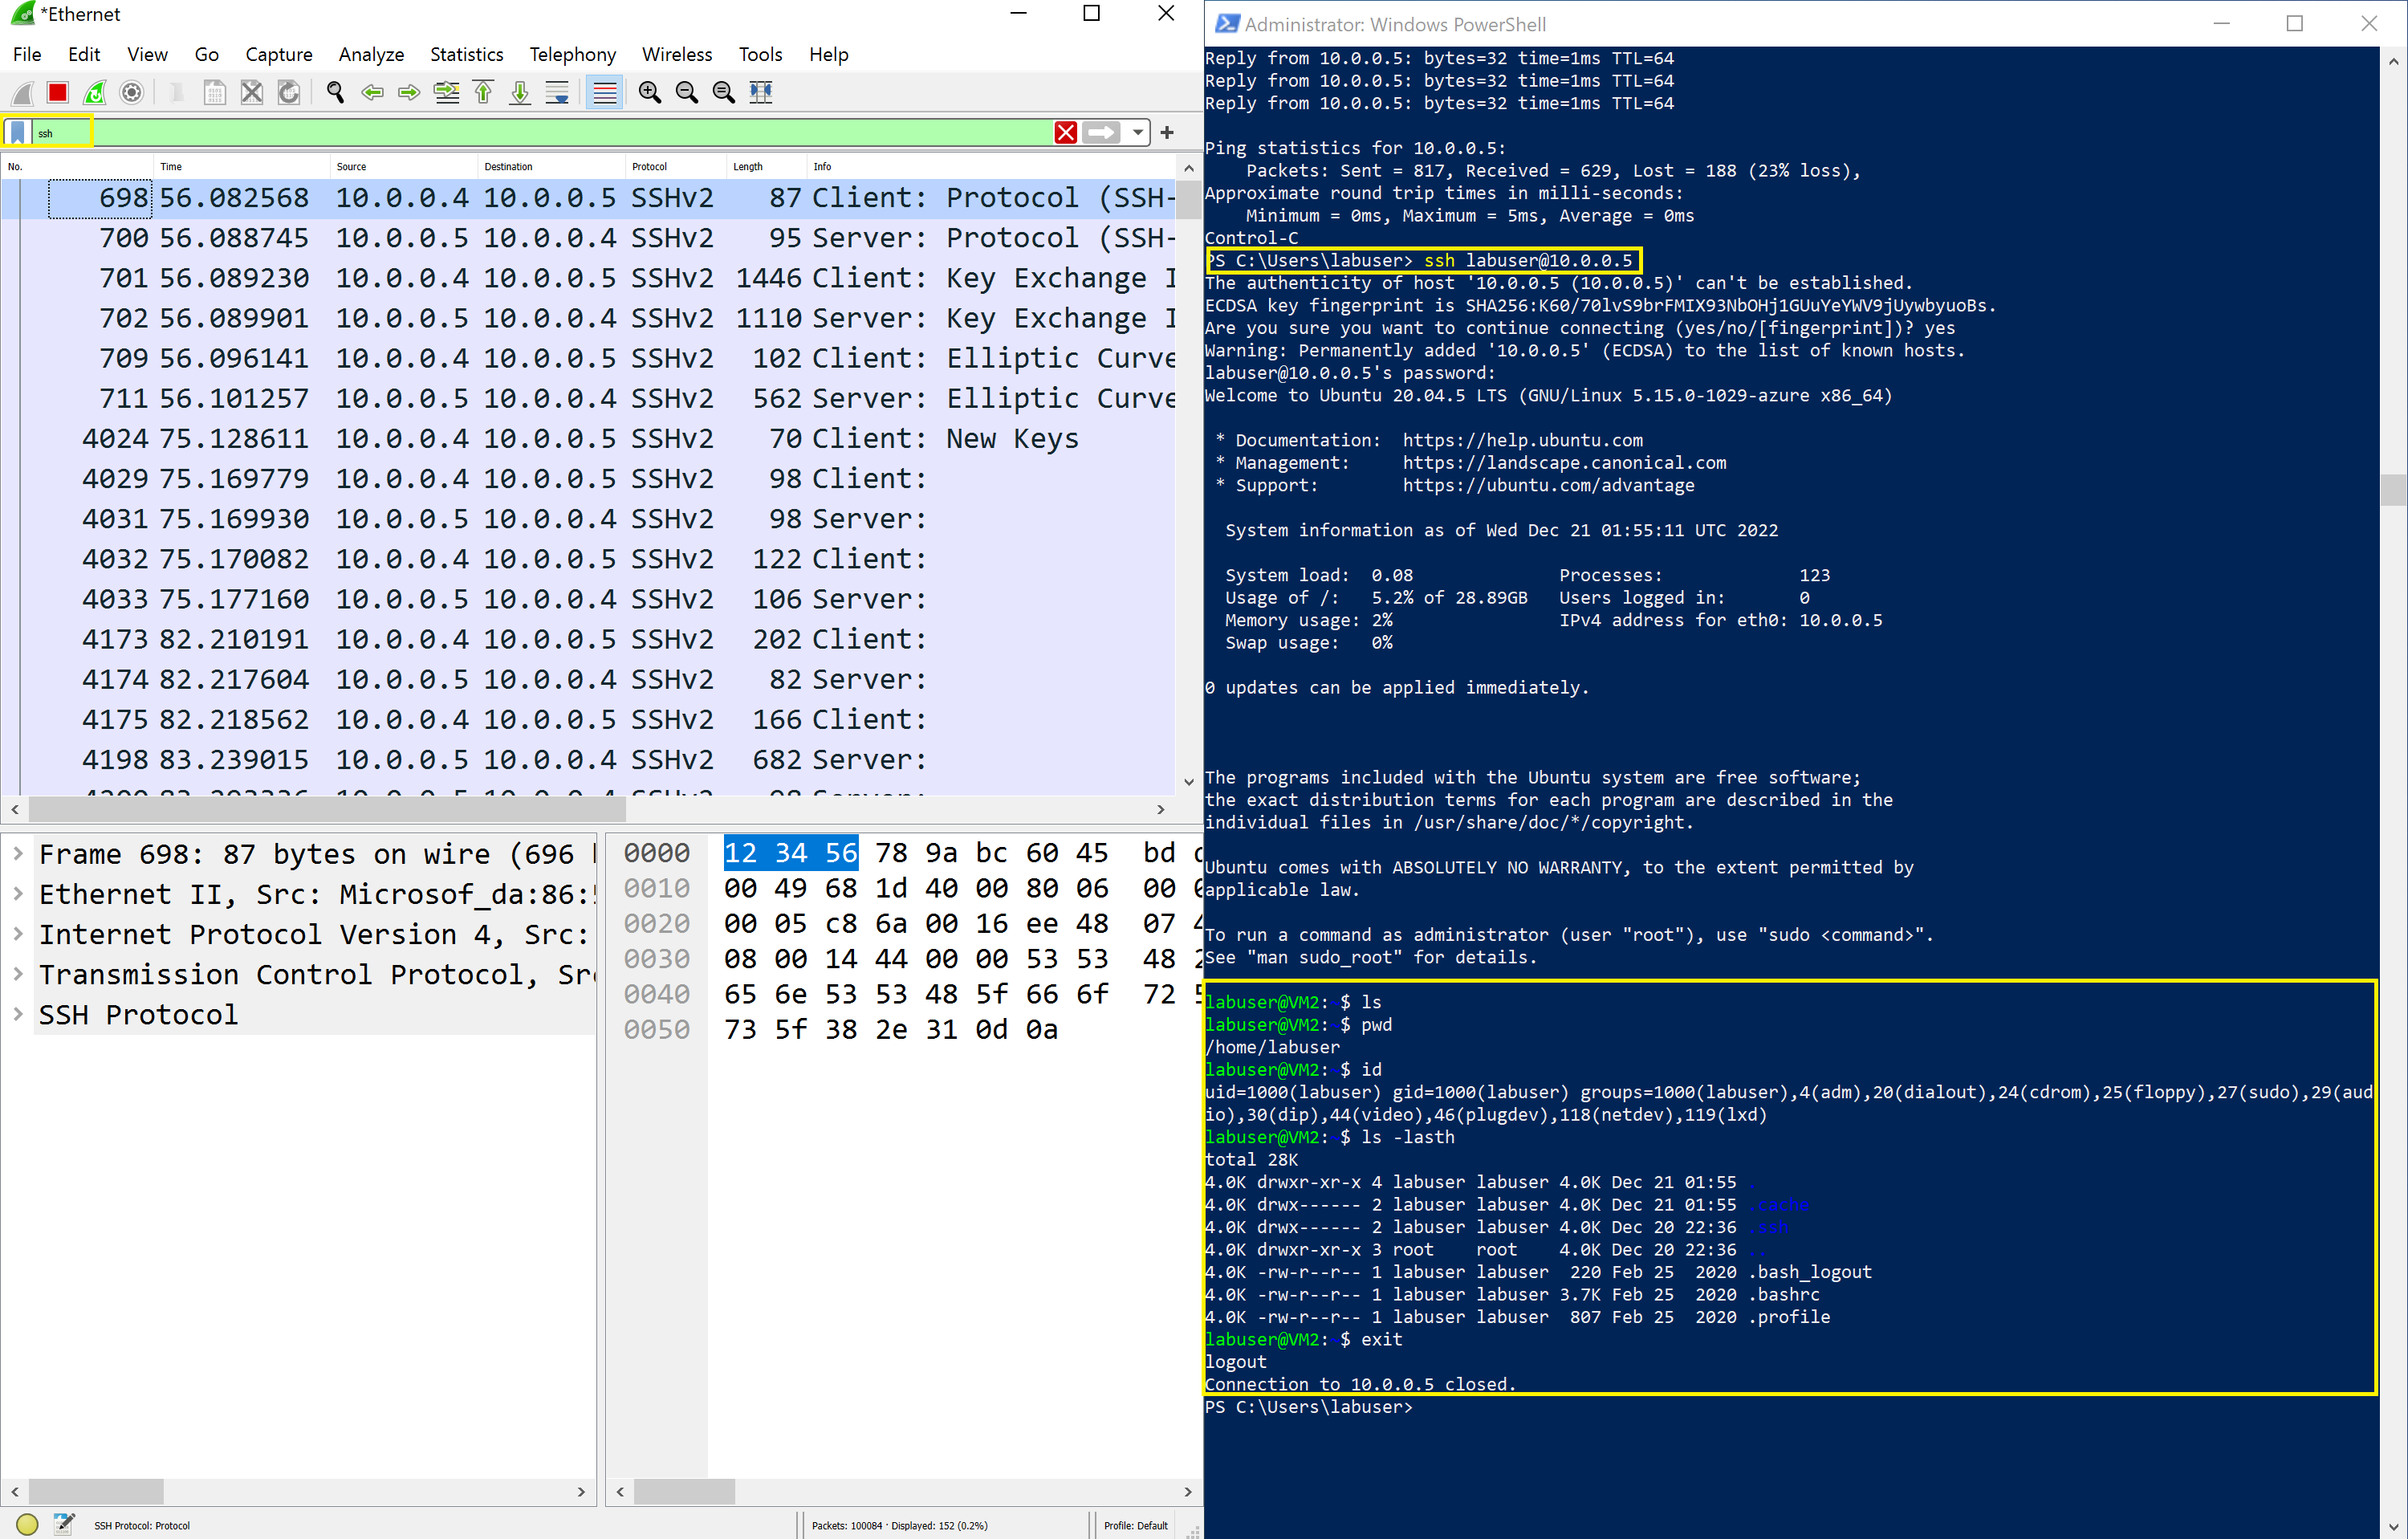The image size is (2408, 1539).
Task: Toggle auto scroll during live capture
Action: 558,93
